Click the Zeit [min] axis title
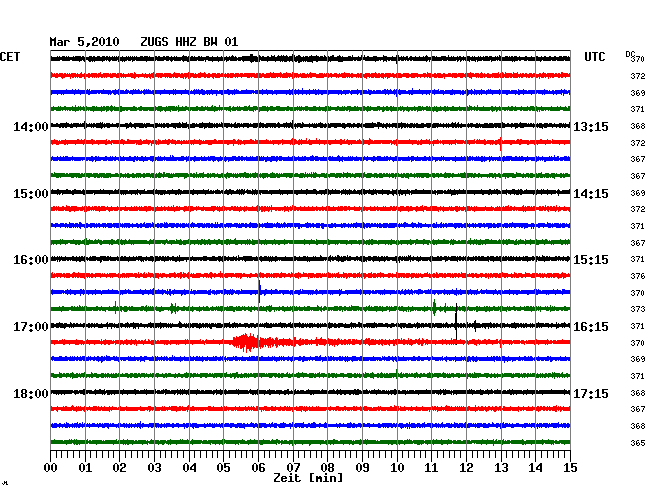The width and height of the screenshot is (650, 494). 308,478
